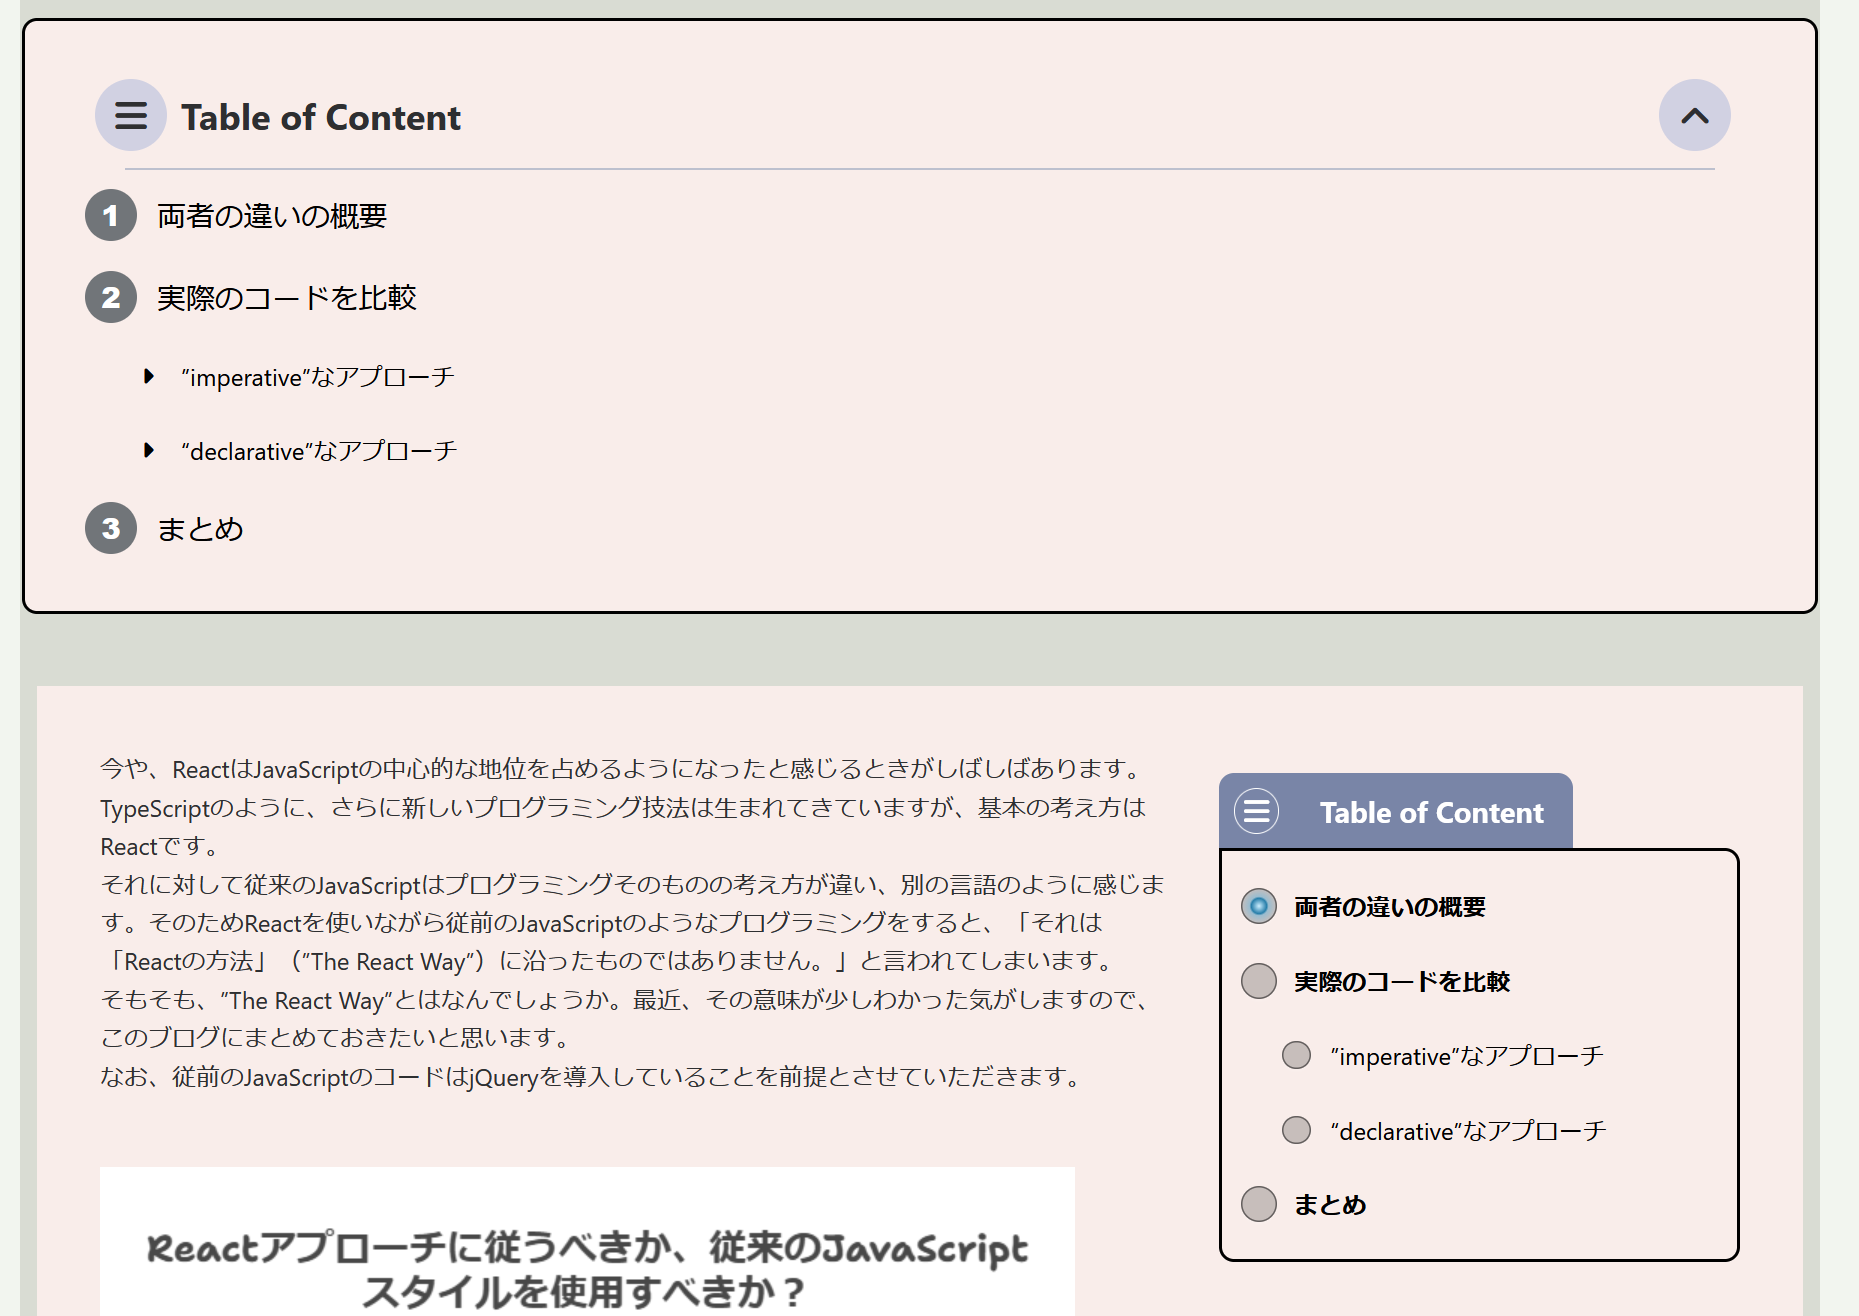Screen dimensions: 1859x1316
Task: Select the sidebar radio for 両者の違いの概要
Action: click(1259, 906)
